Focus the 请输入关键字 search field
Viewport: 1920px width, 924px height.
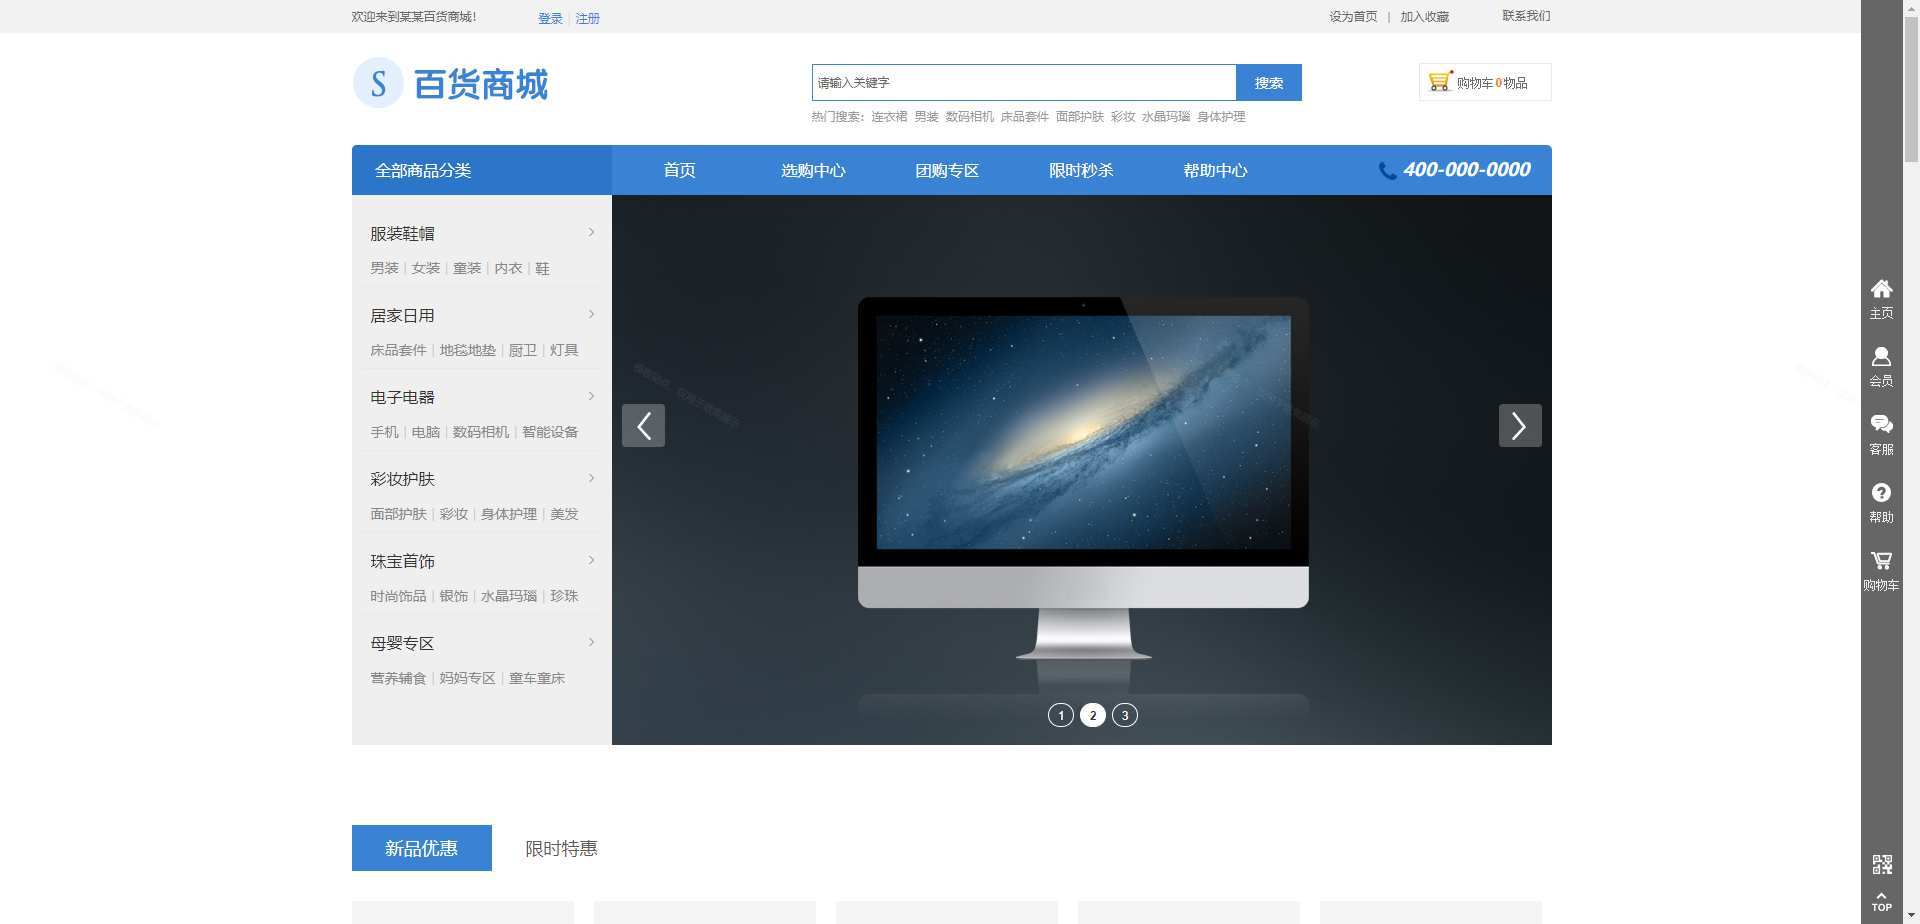pyautogui.click(x=1024, y=83)
